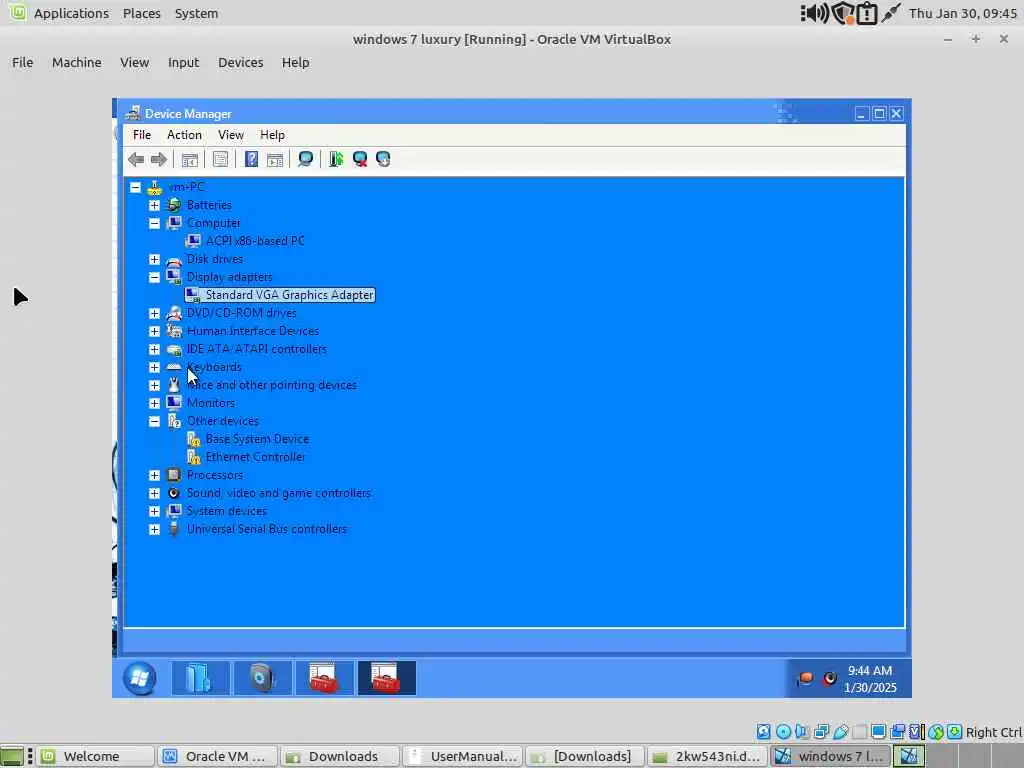Viewport: 1024px width, 768px height.
Task: Click VirtualBox USB status icon
Action: [x=840, y=732]
